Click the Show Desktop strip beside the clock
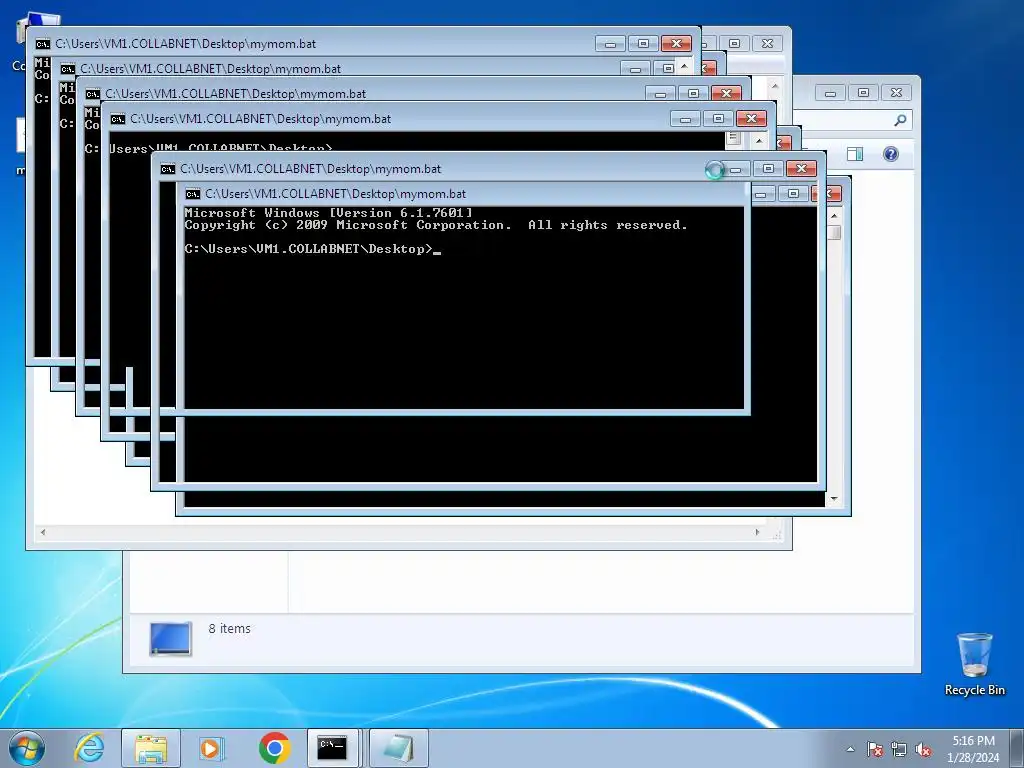 point(1018,748)
